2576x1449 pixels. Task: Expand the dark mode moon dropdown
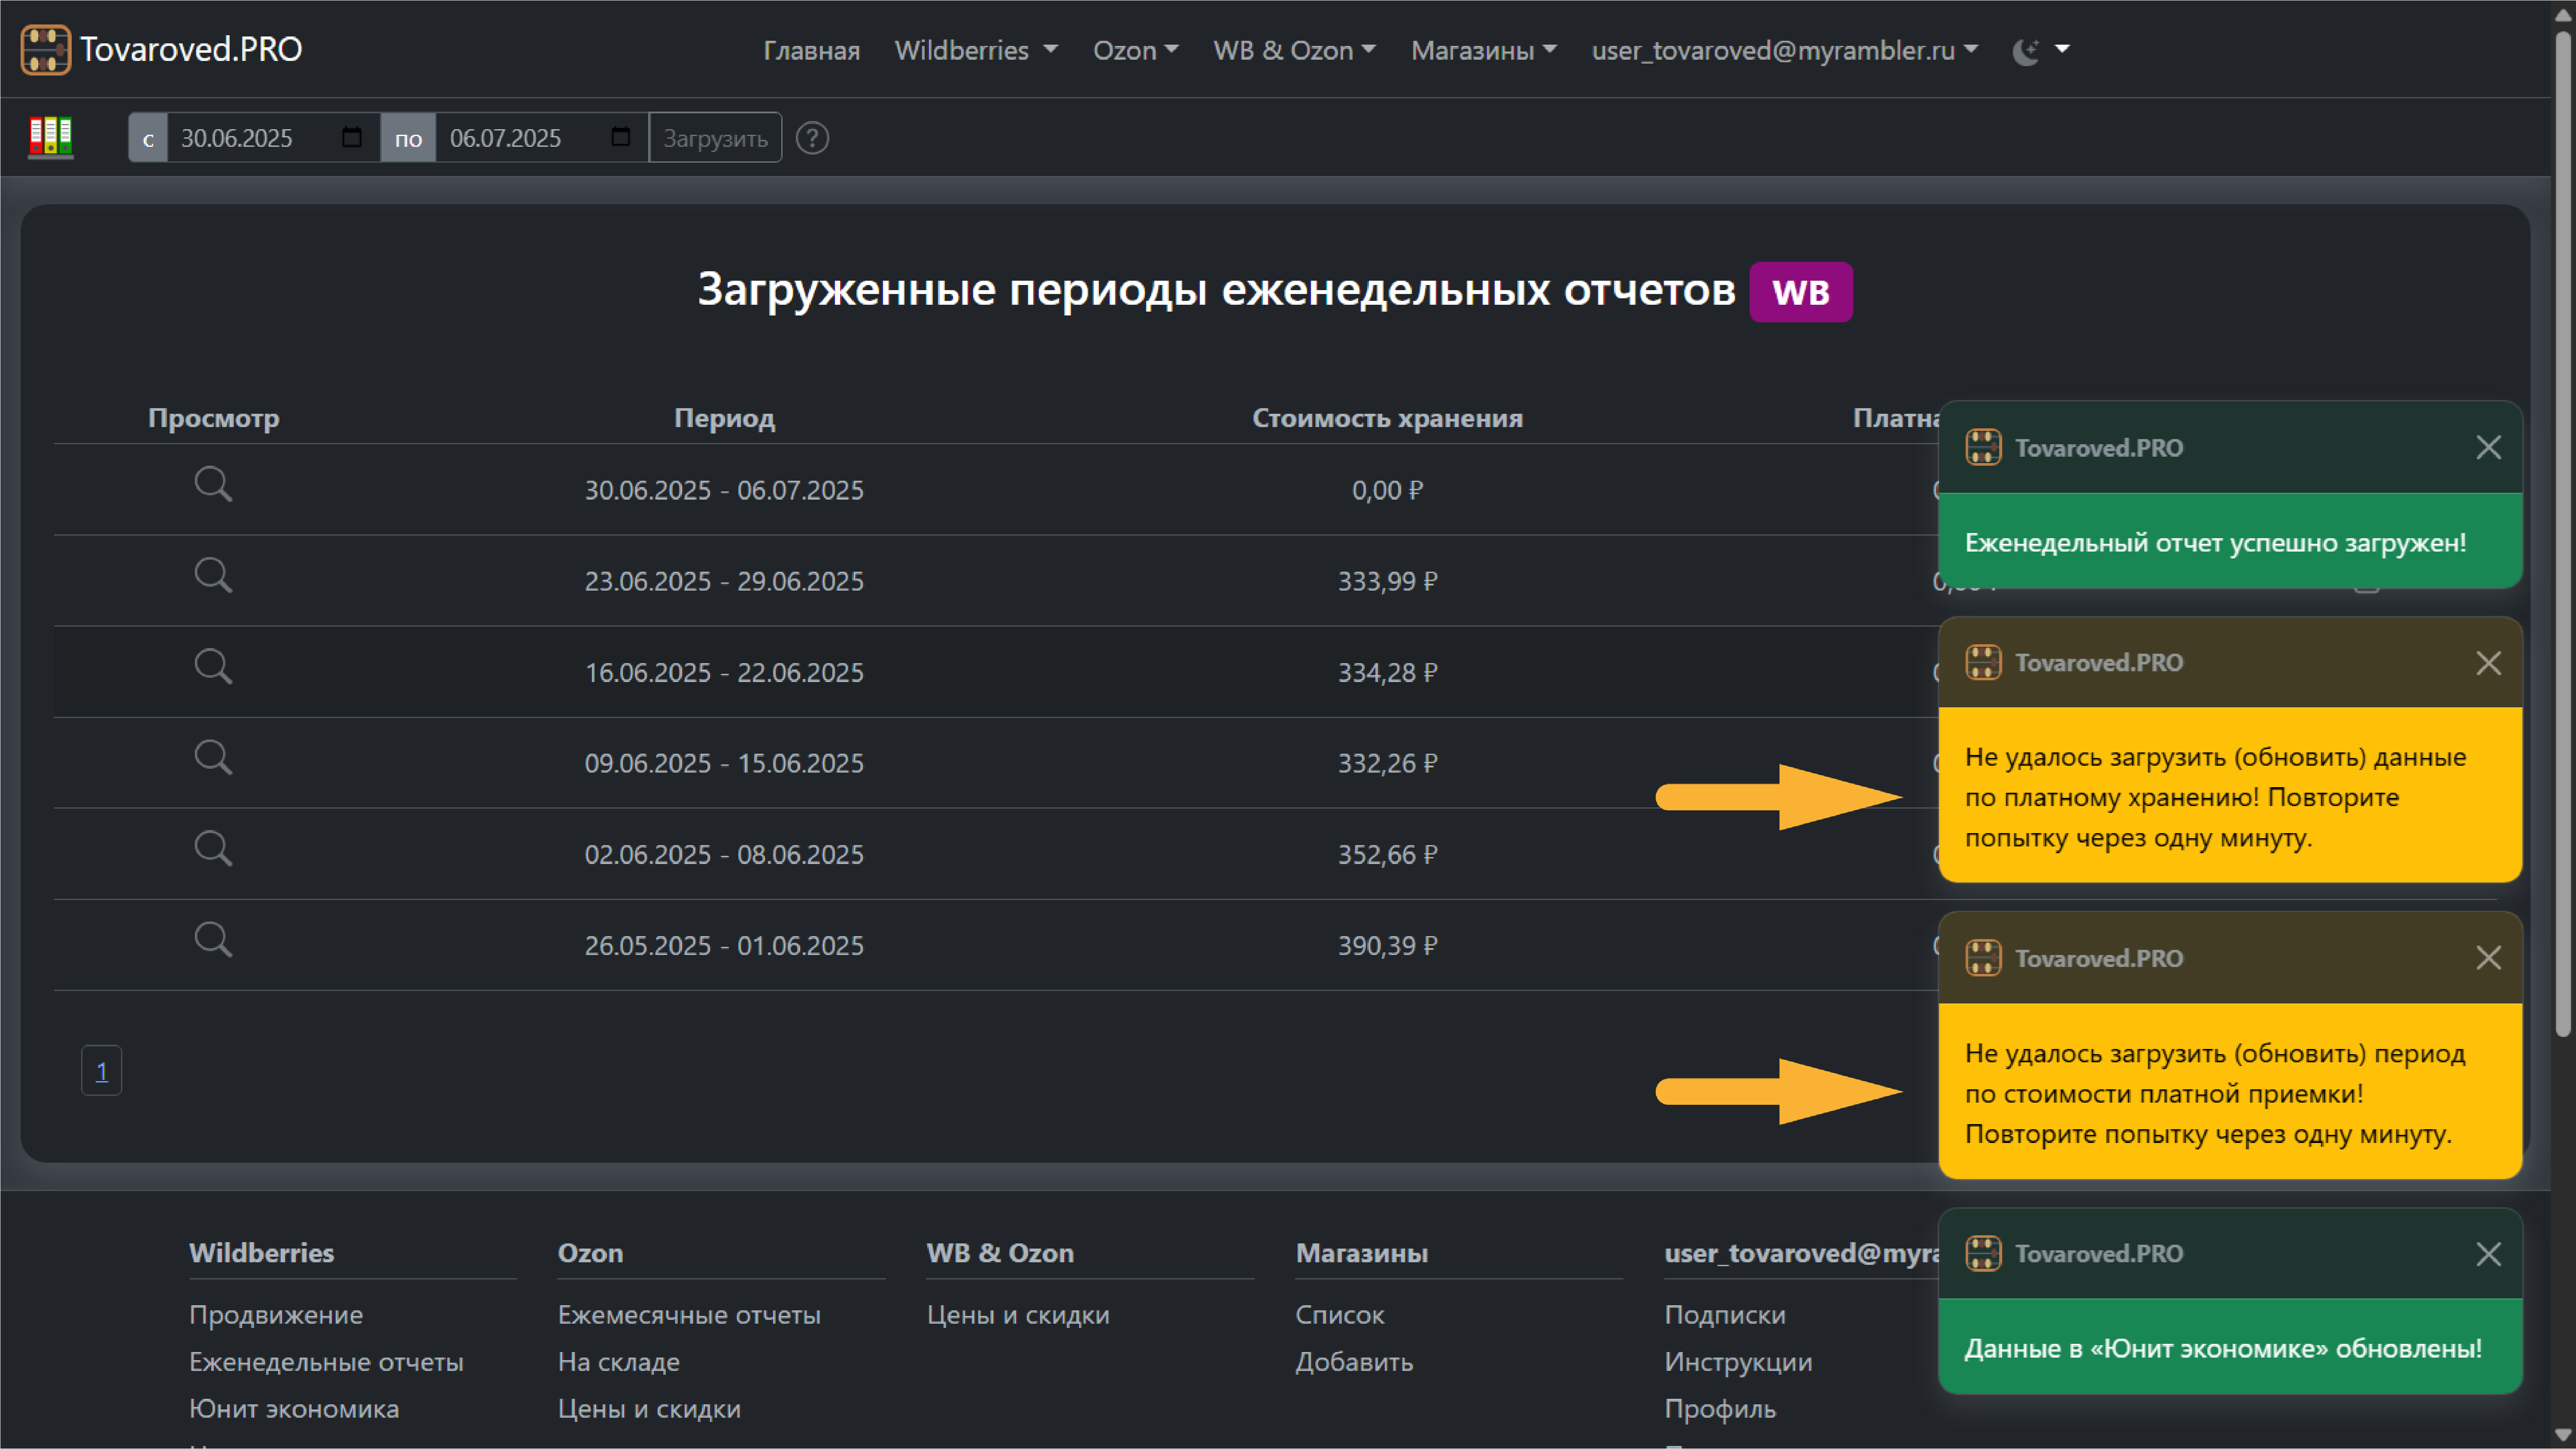(2040, 50)
